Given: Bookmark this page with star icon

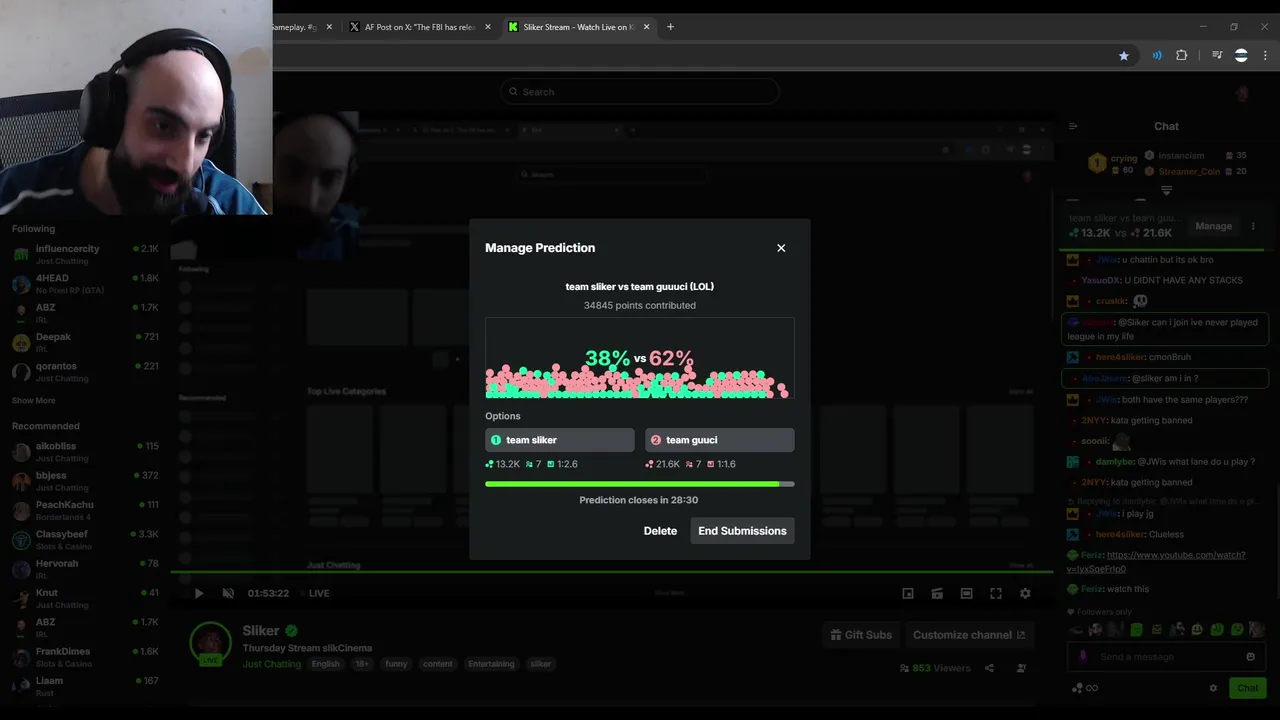Looking at the screenshot, I should 1124,56.
